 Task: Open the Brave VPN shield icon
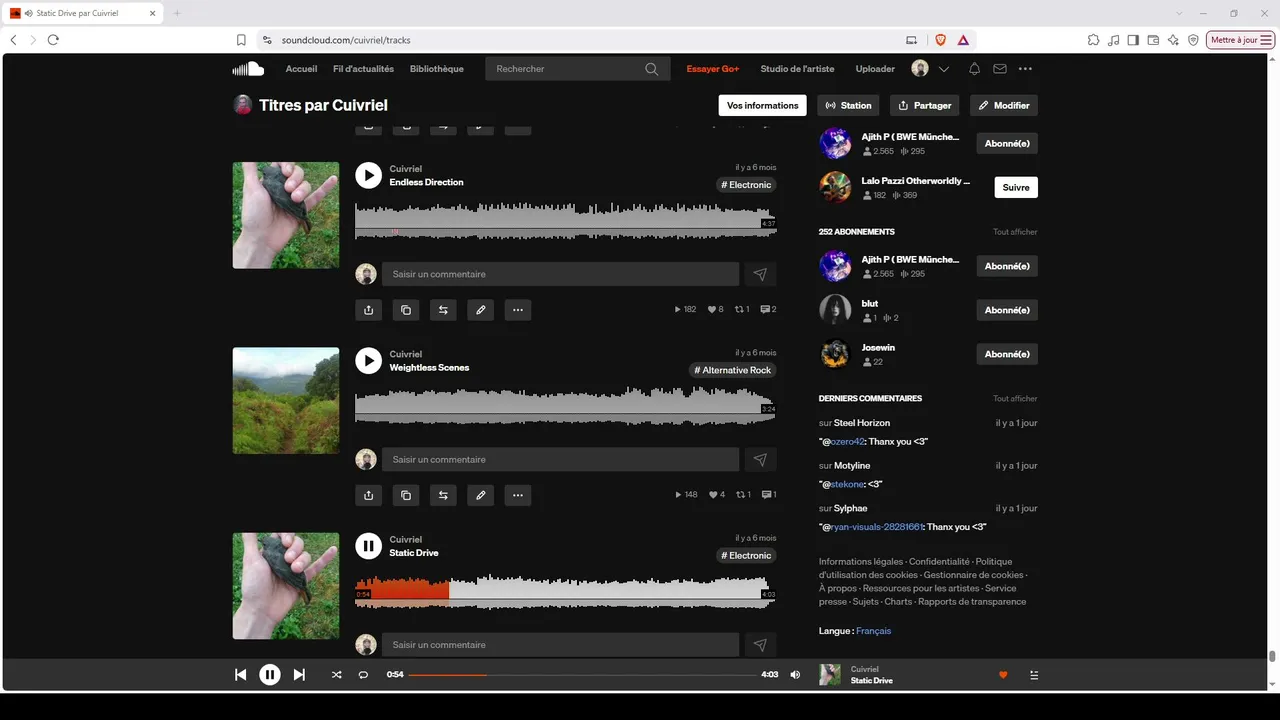coord(1193,40)
